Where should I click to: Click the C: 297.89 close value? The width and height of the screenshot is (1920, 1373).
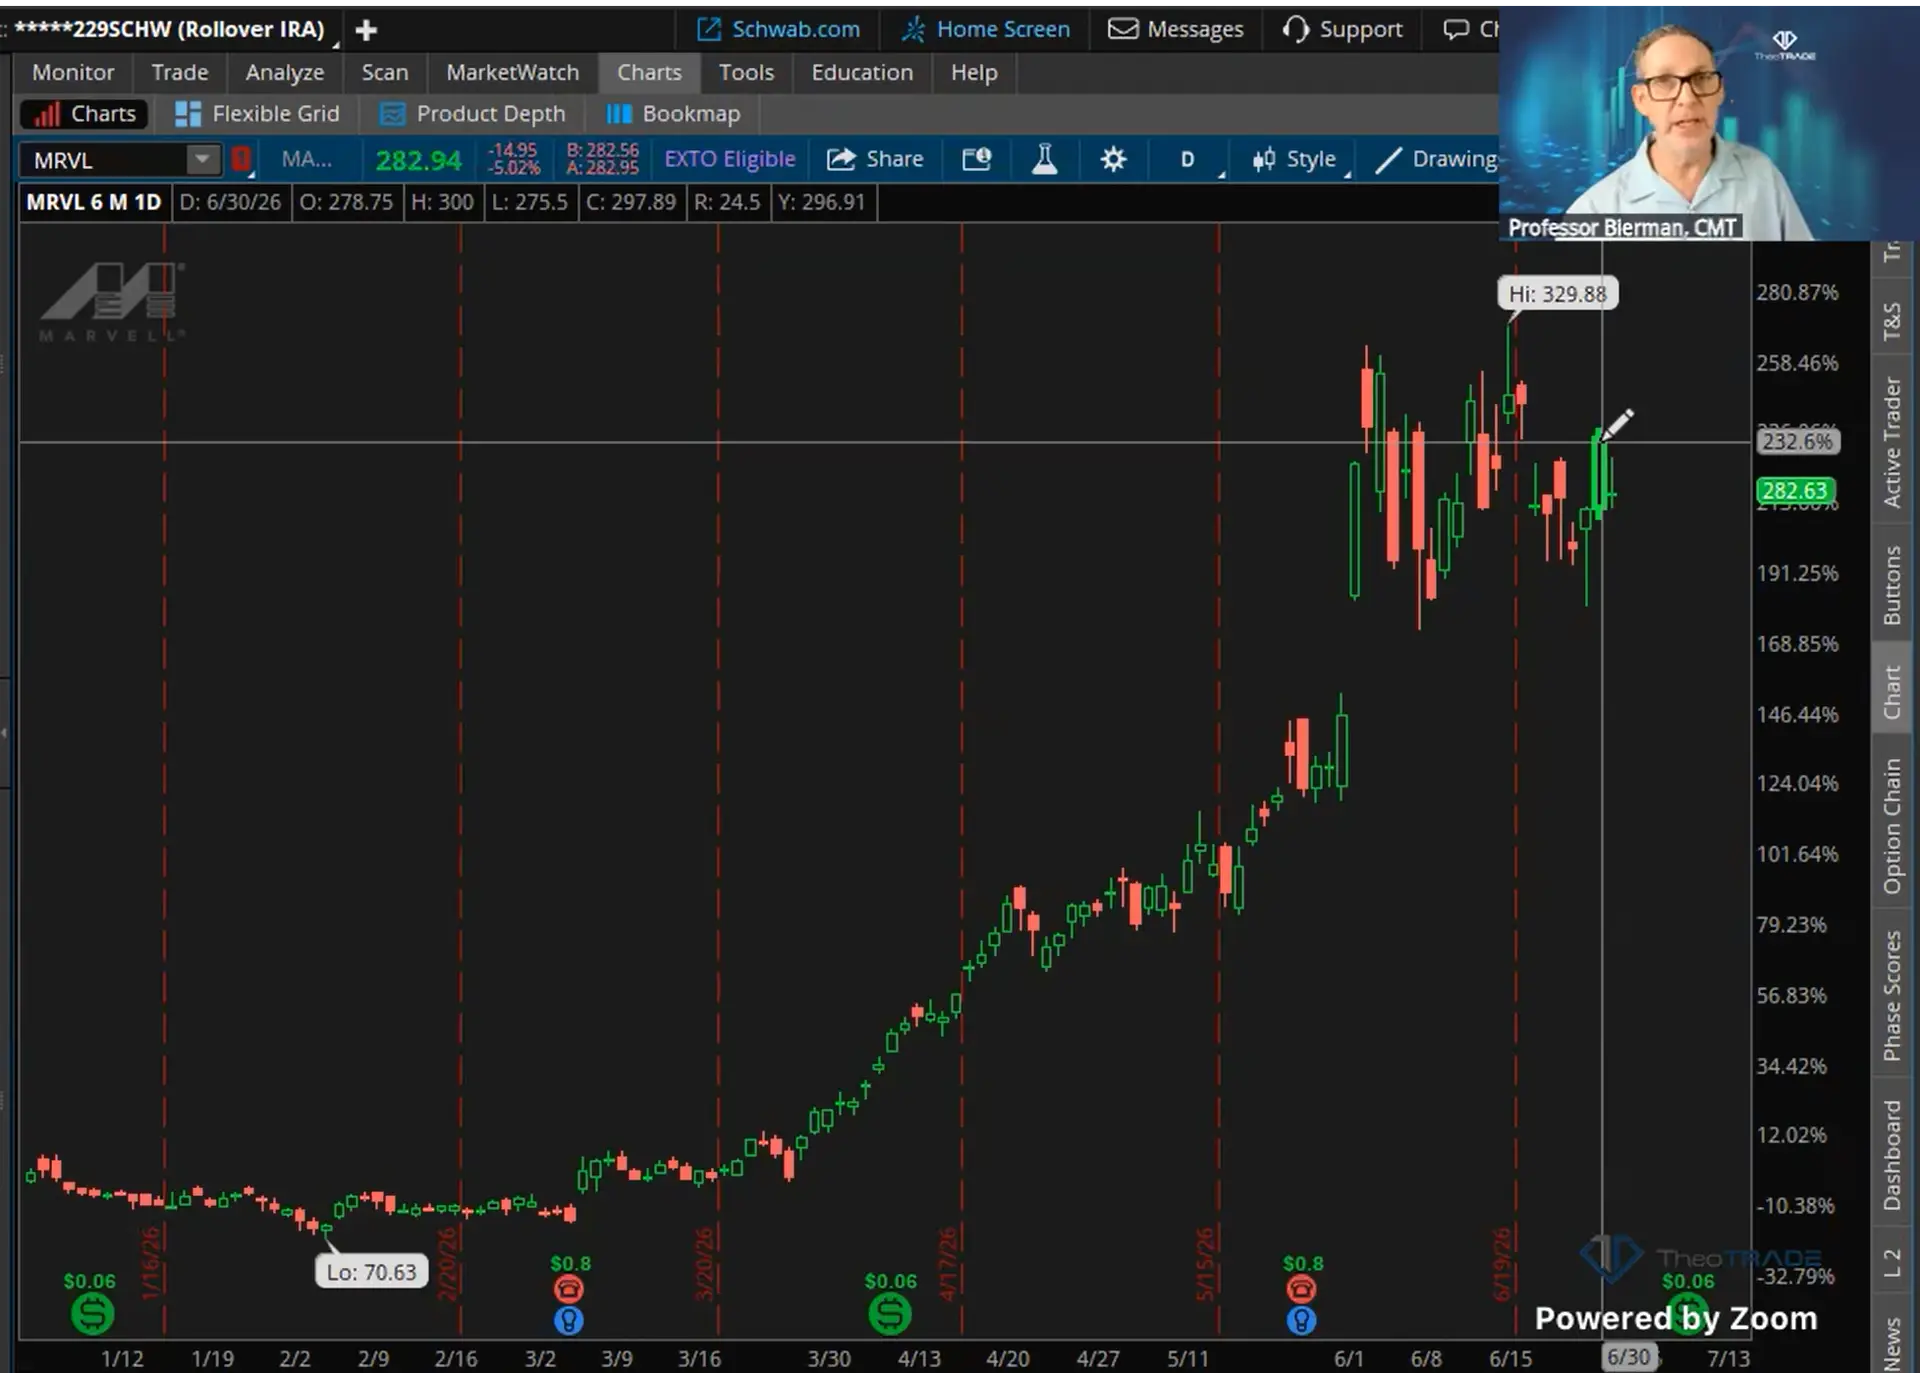(631, 202)
